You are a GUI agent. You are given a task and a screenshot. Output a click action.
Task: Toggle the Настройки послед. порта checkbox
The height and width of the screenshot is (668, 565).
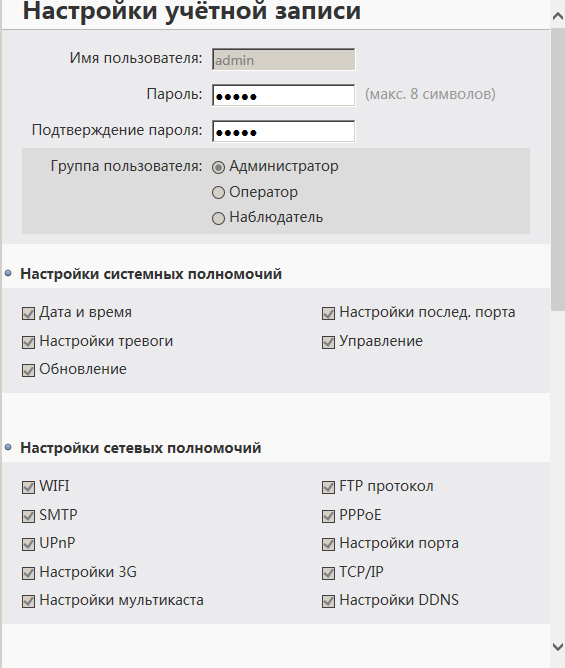click(328, 314)
